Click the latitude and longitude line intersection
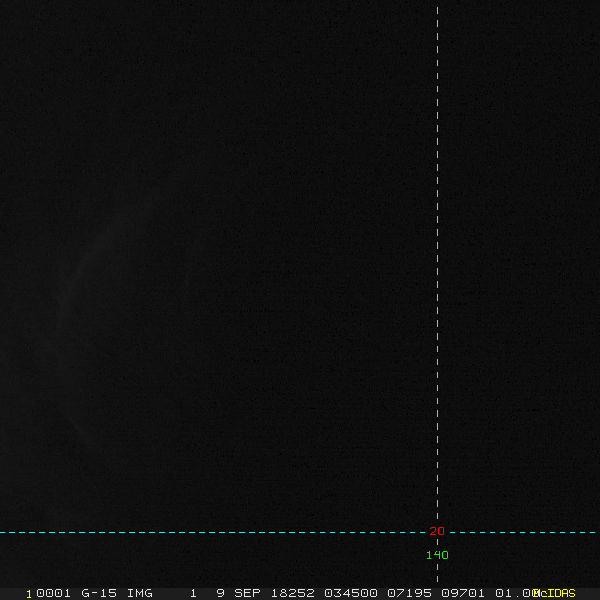Image resolution: width=600 pixels, height=600 pixels. tap(437, 533)
